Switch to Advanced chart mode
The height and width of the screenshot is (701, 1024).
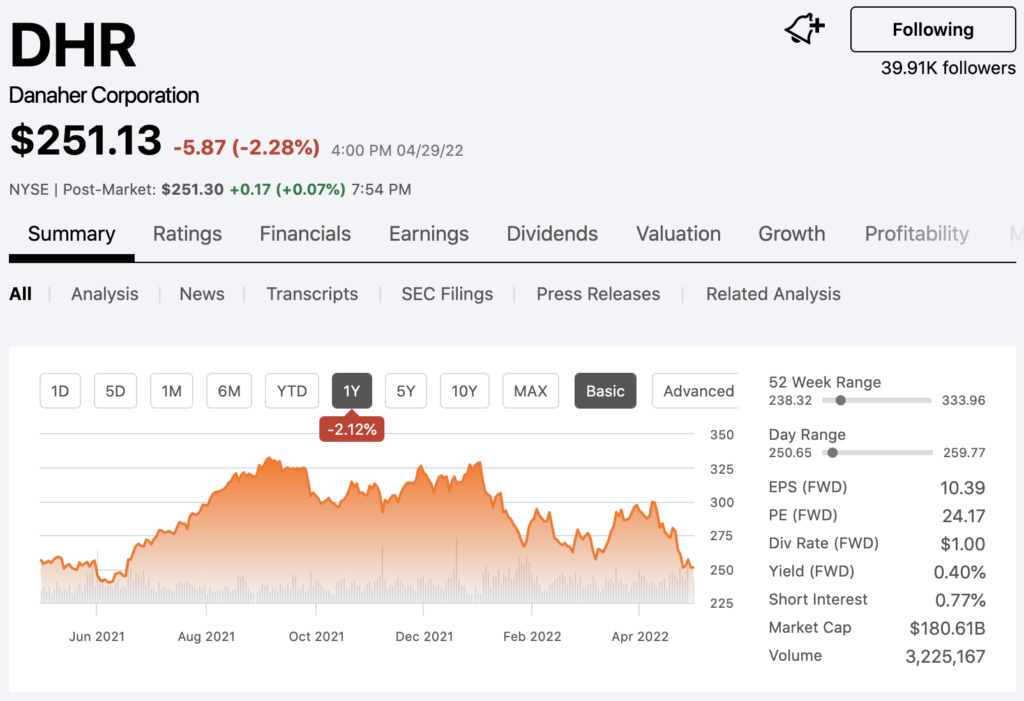(696, 391)
